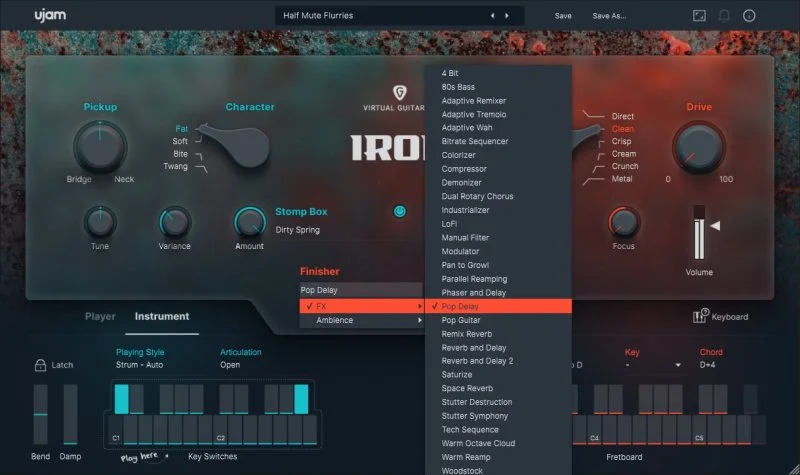Choose Saturize effect
The height and width of the screenshot is (475, 800).
click(x=498, y=374)
